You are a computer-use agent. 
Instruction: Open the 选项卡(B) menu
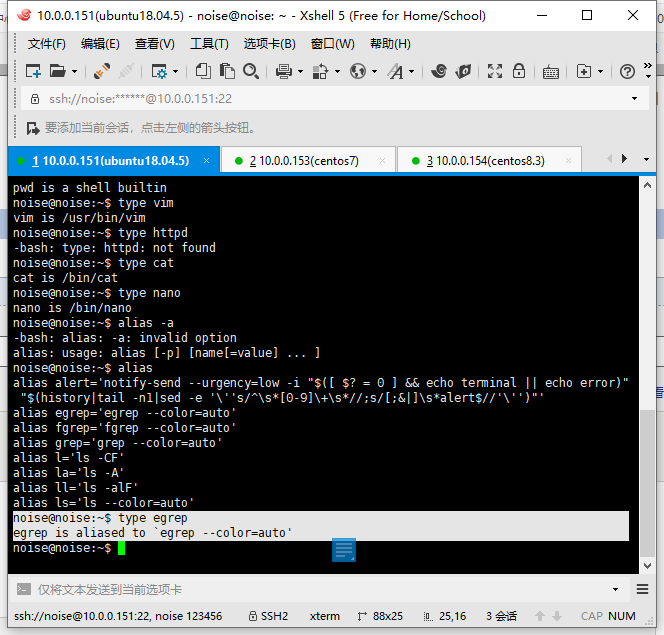269,44
